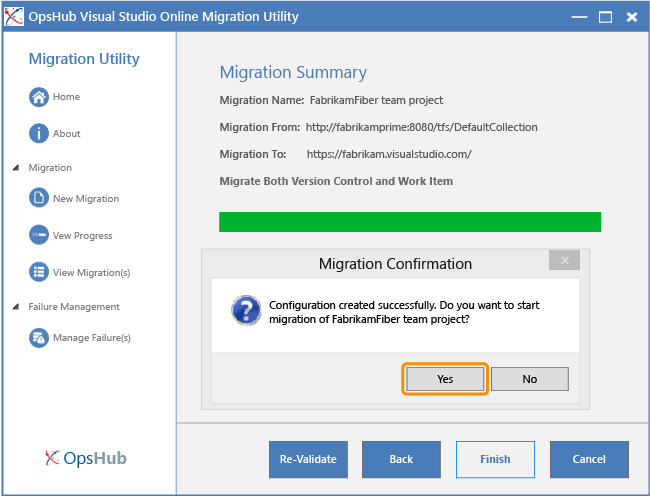Collapse the Failure Management section triangle
Viewport: 650px width, 497px height.
click(16, 306)
